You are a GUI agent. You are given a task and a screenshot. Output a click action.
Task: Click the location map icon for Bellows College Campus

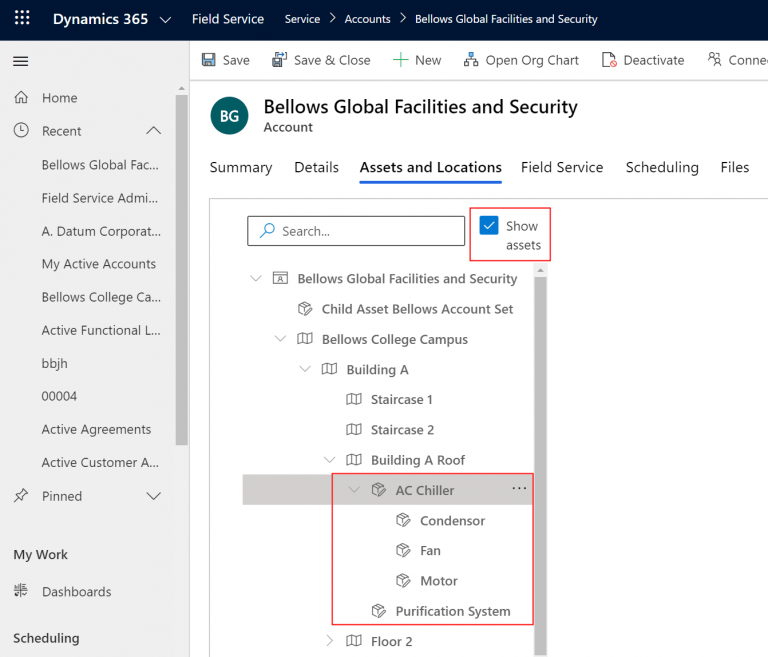click(x=305, y=339)
